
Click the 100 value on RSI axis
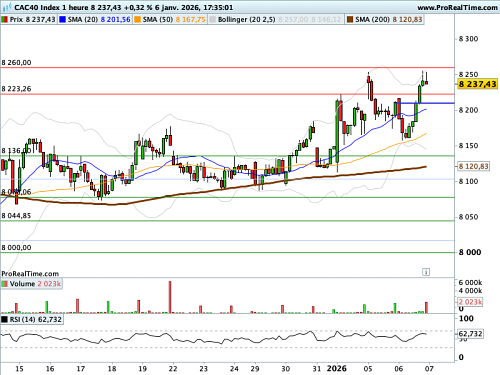coord(466,319)
